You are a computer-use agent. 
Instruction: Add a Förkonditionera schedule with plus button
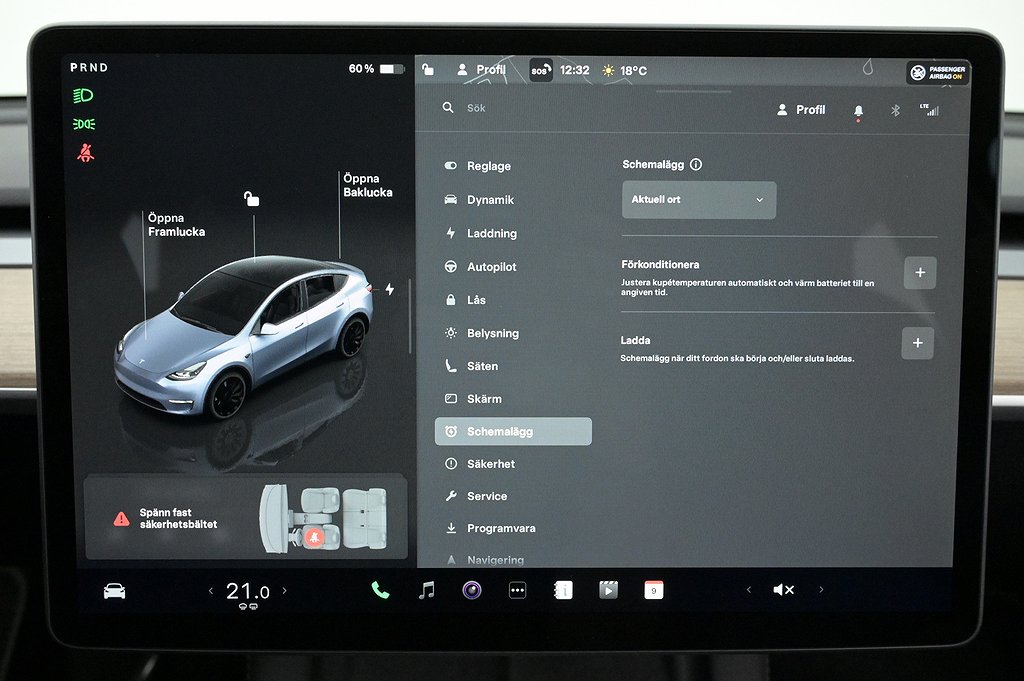pos(920,272)
